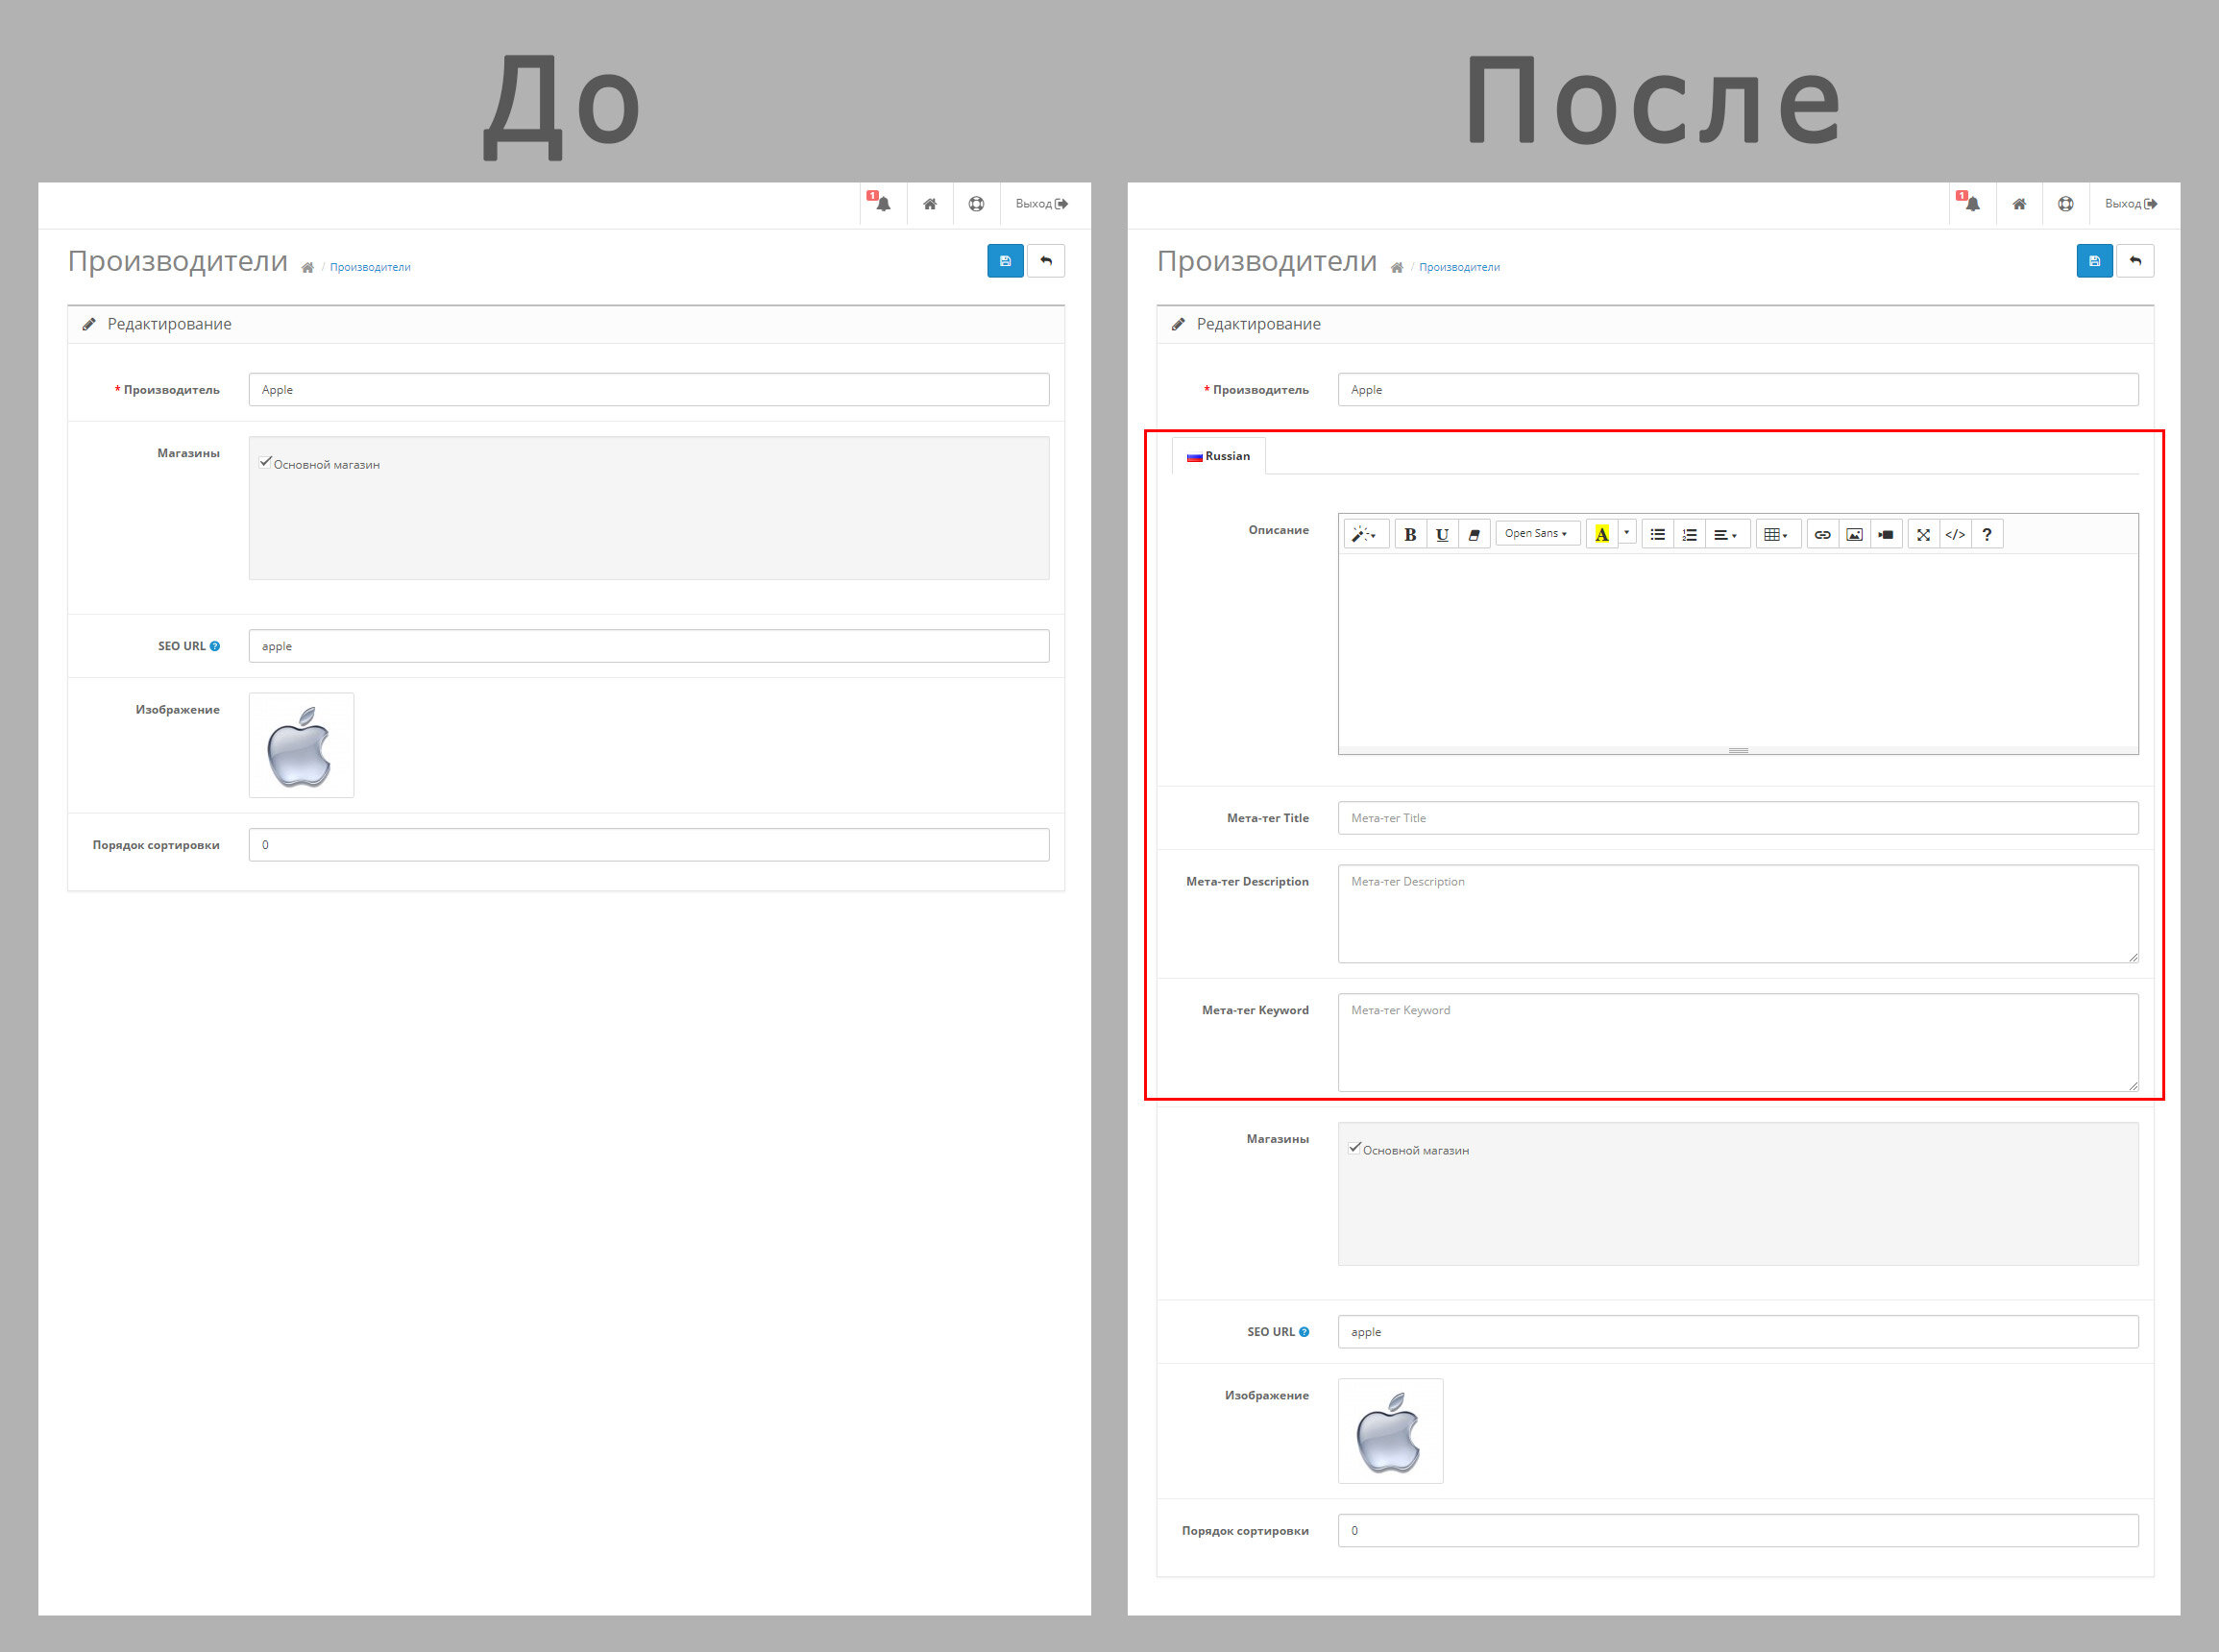Open the table insert dropdown
The height and width of the screenshot is (1652, 2219).
point(1777,534)
